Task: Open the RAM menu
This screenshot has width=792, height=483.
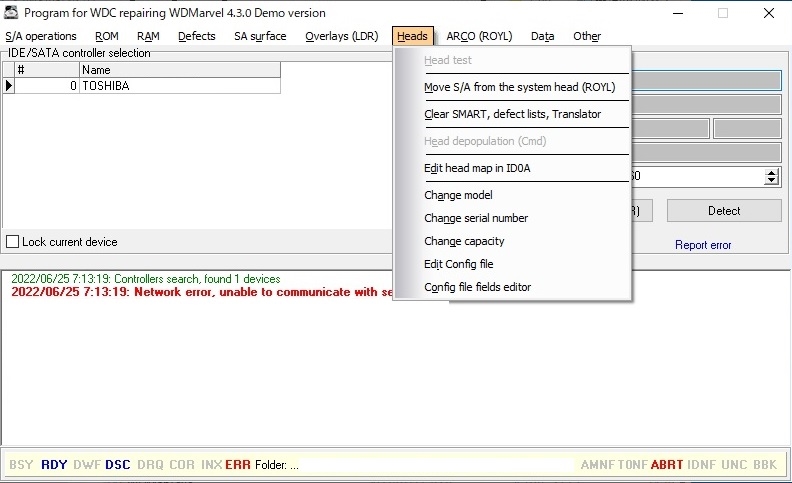Action: tap(148, 36)
